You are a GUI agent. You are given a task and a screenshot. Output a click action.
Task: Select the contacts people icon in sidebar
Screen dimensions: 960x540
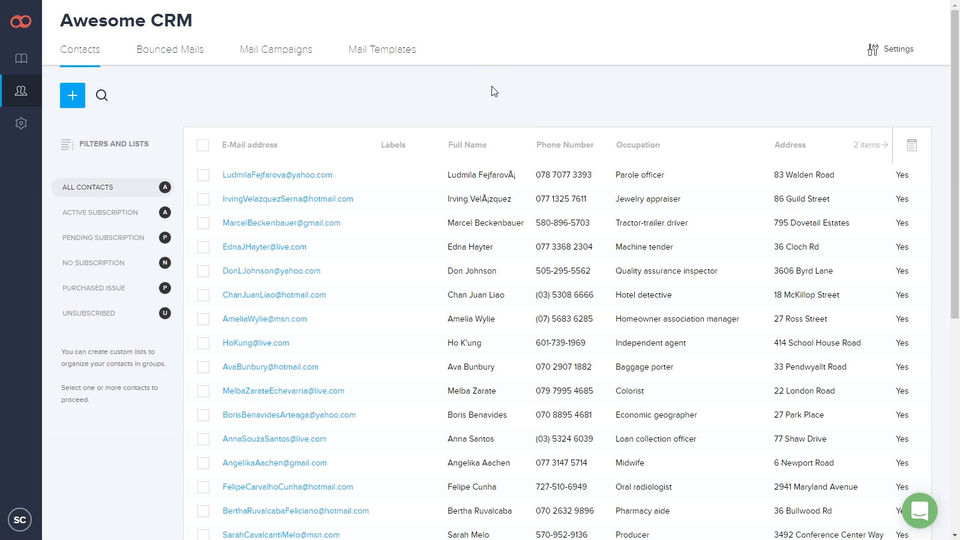(21, 91)
